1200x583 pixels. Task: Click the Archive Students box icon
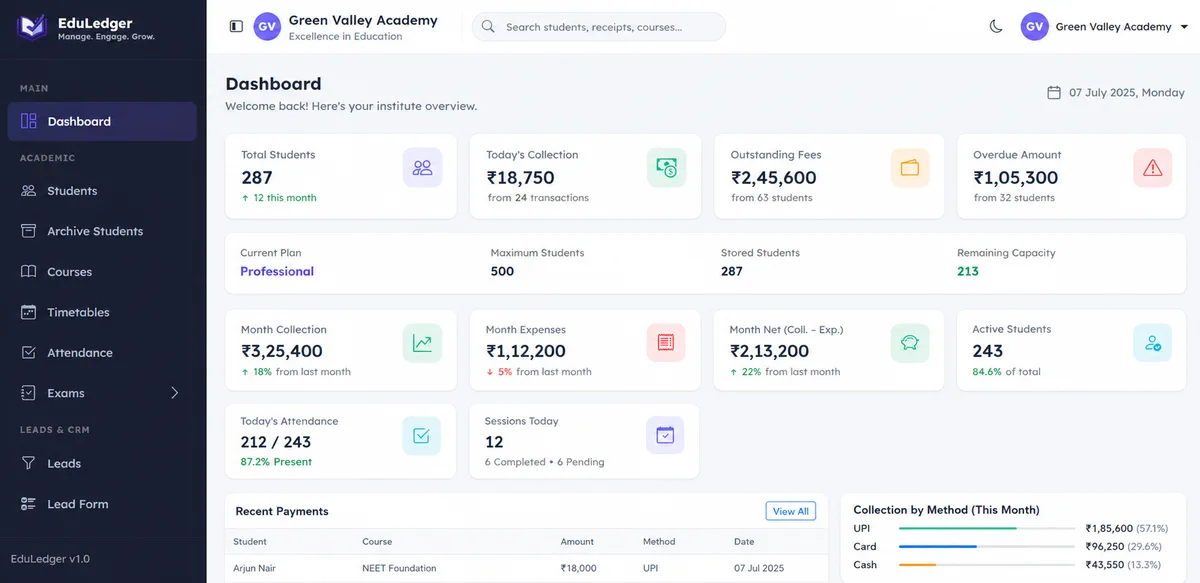[28, 231]
